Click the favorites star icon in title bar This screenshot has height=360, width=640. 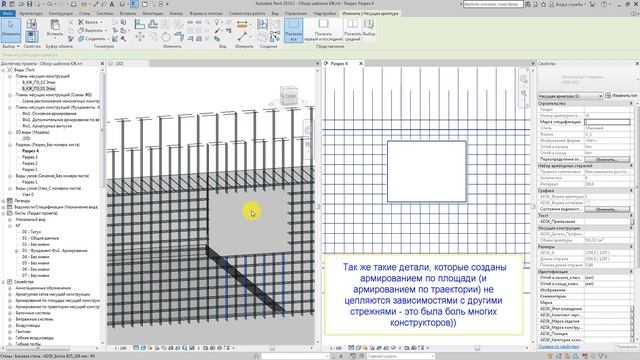[x=543, y=4]
